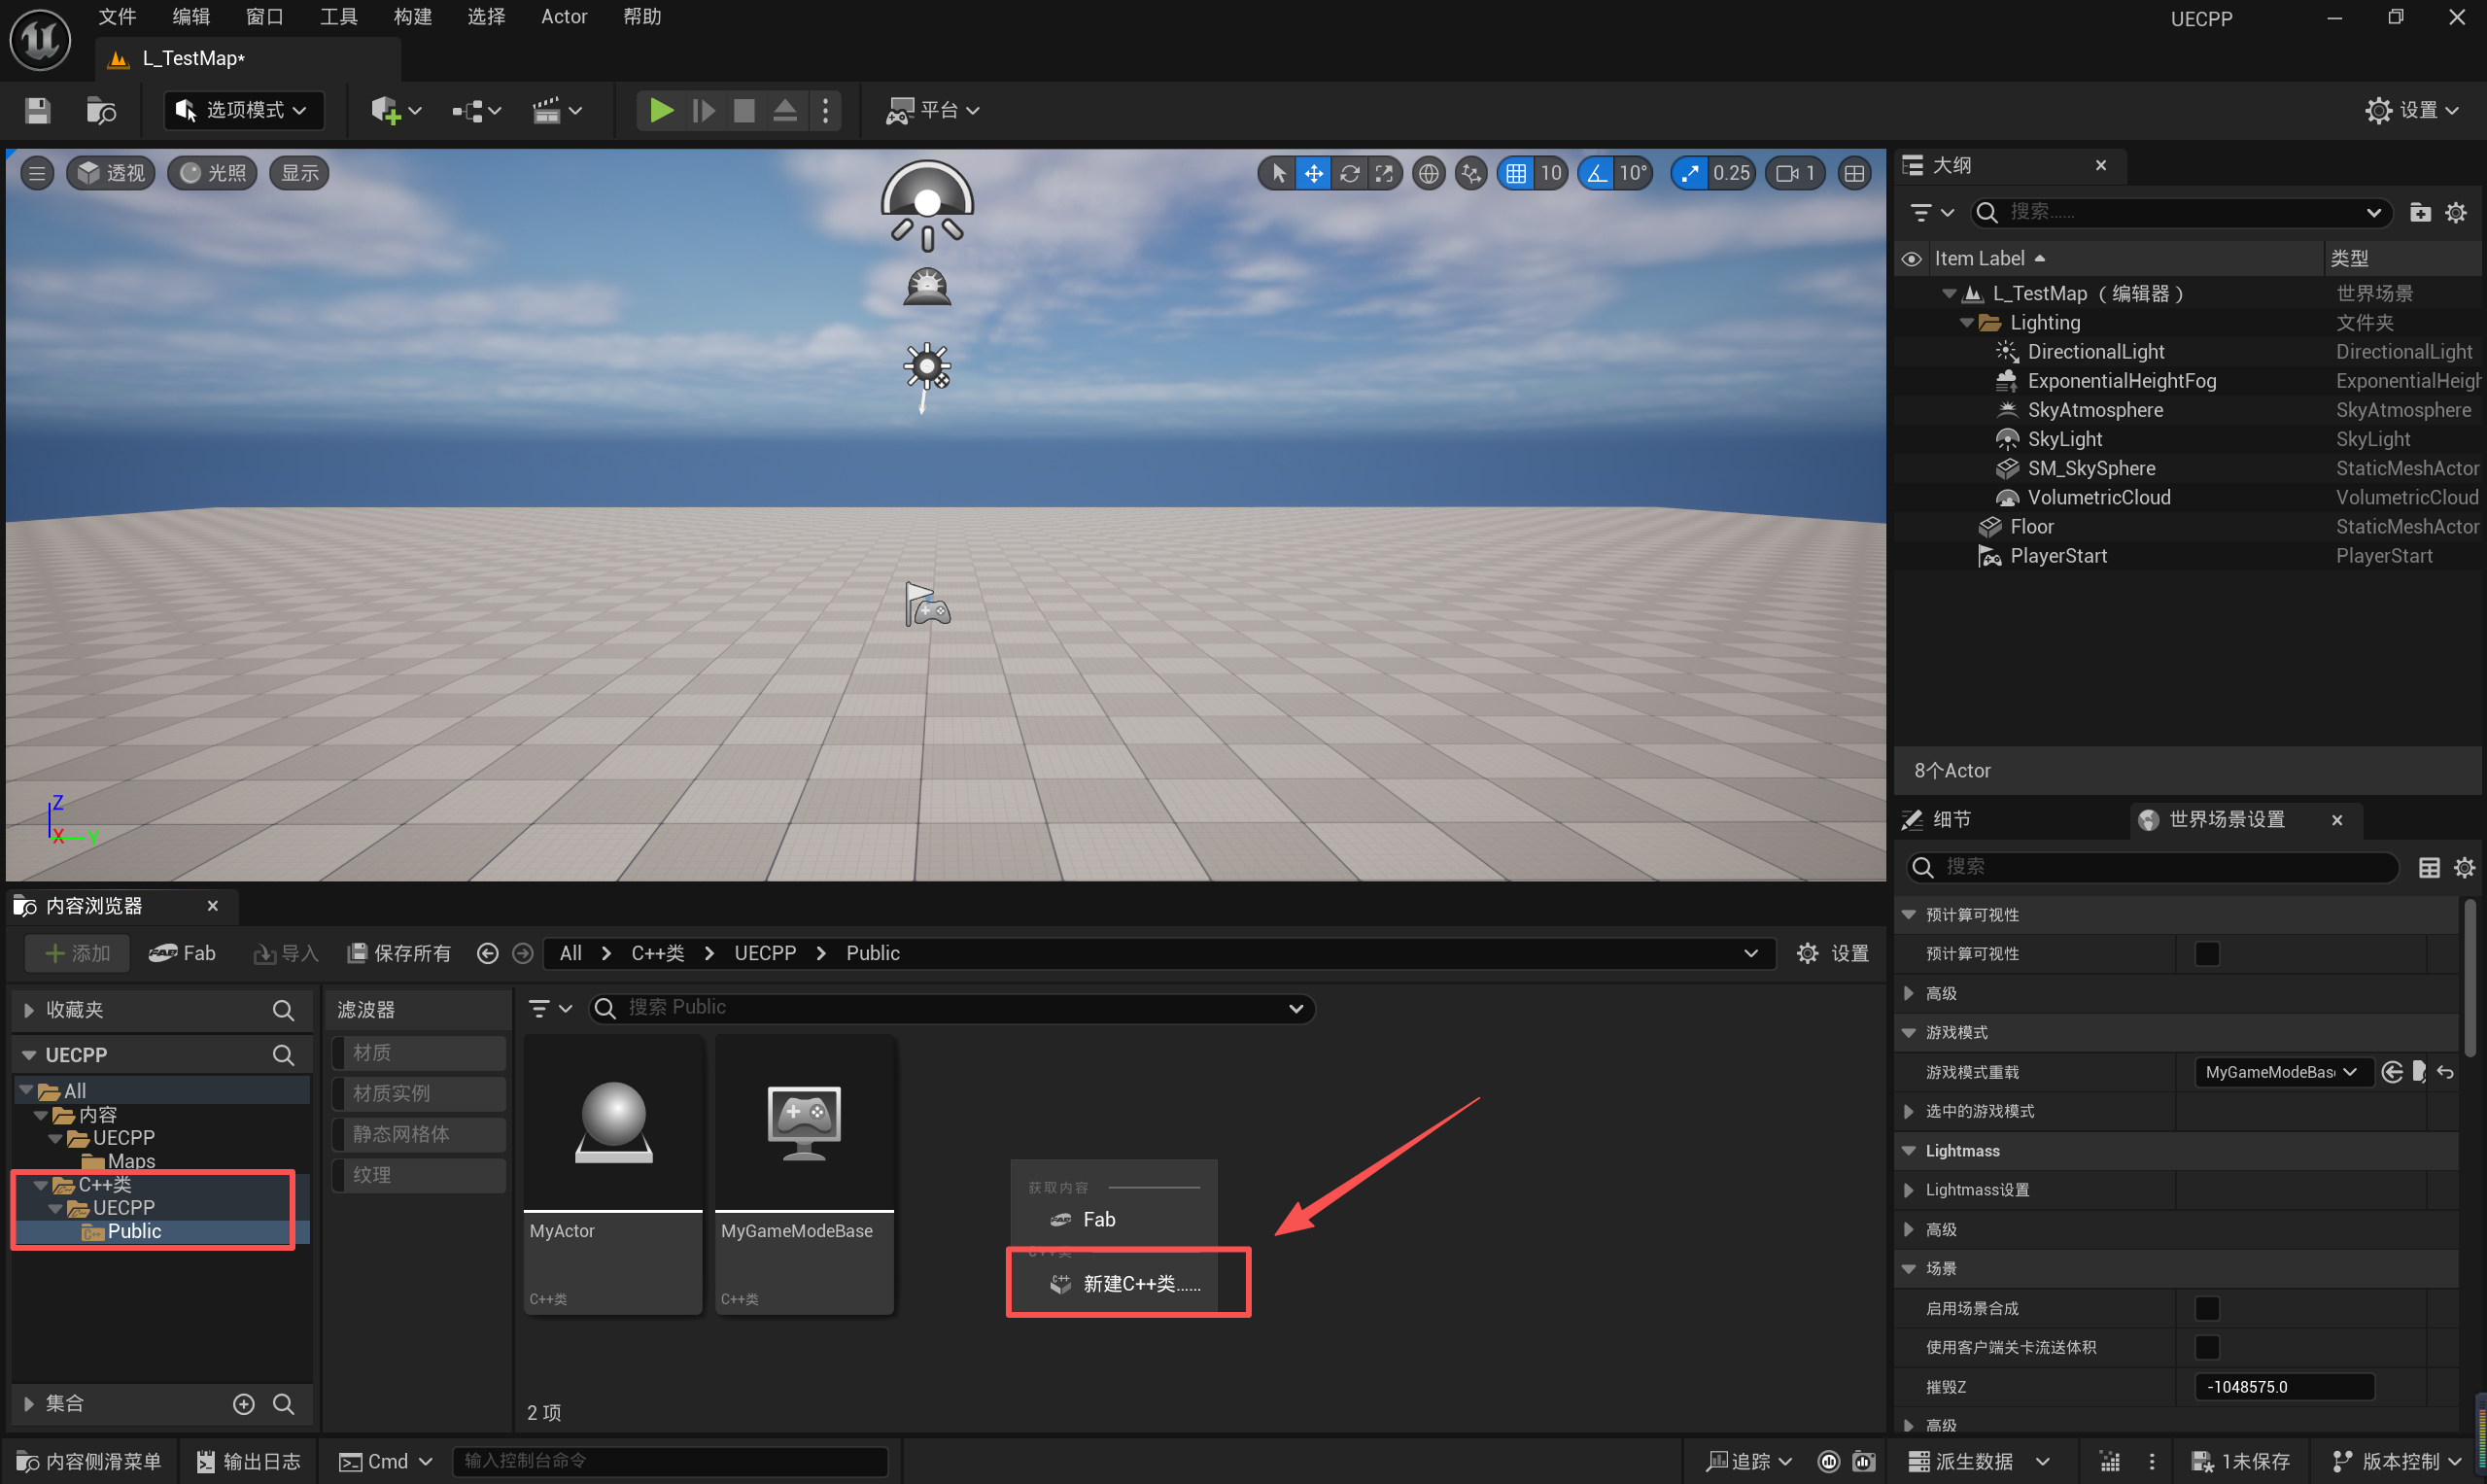The height and width of the screenshot is (1484, 2487).
Task: Open the viewport hamburger options menu
Action: (37, 173)
